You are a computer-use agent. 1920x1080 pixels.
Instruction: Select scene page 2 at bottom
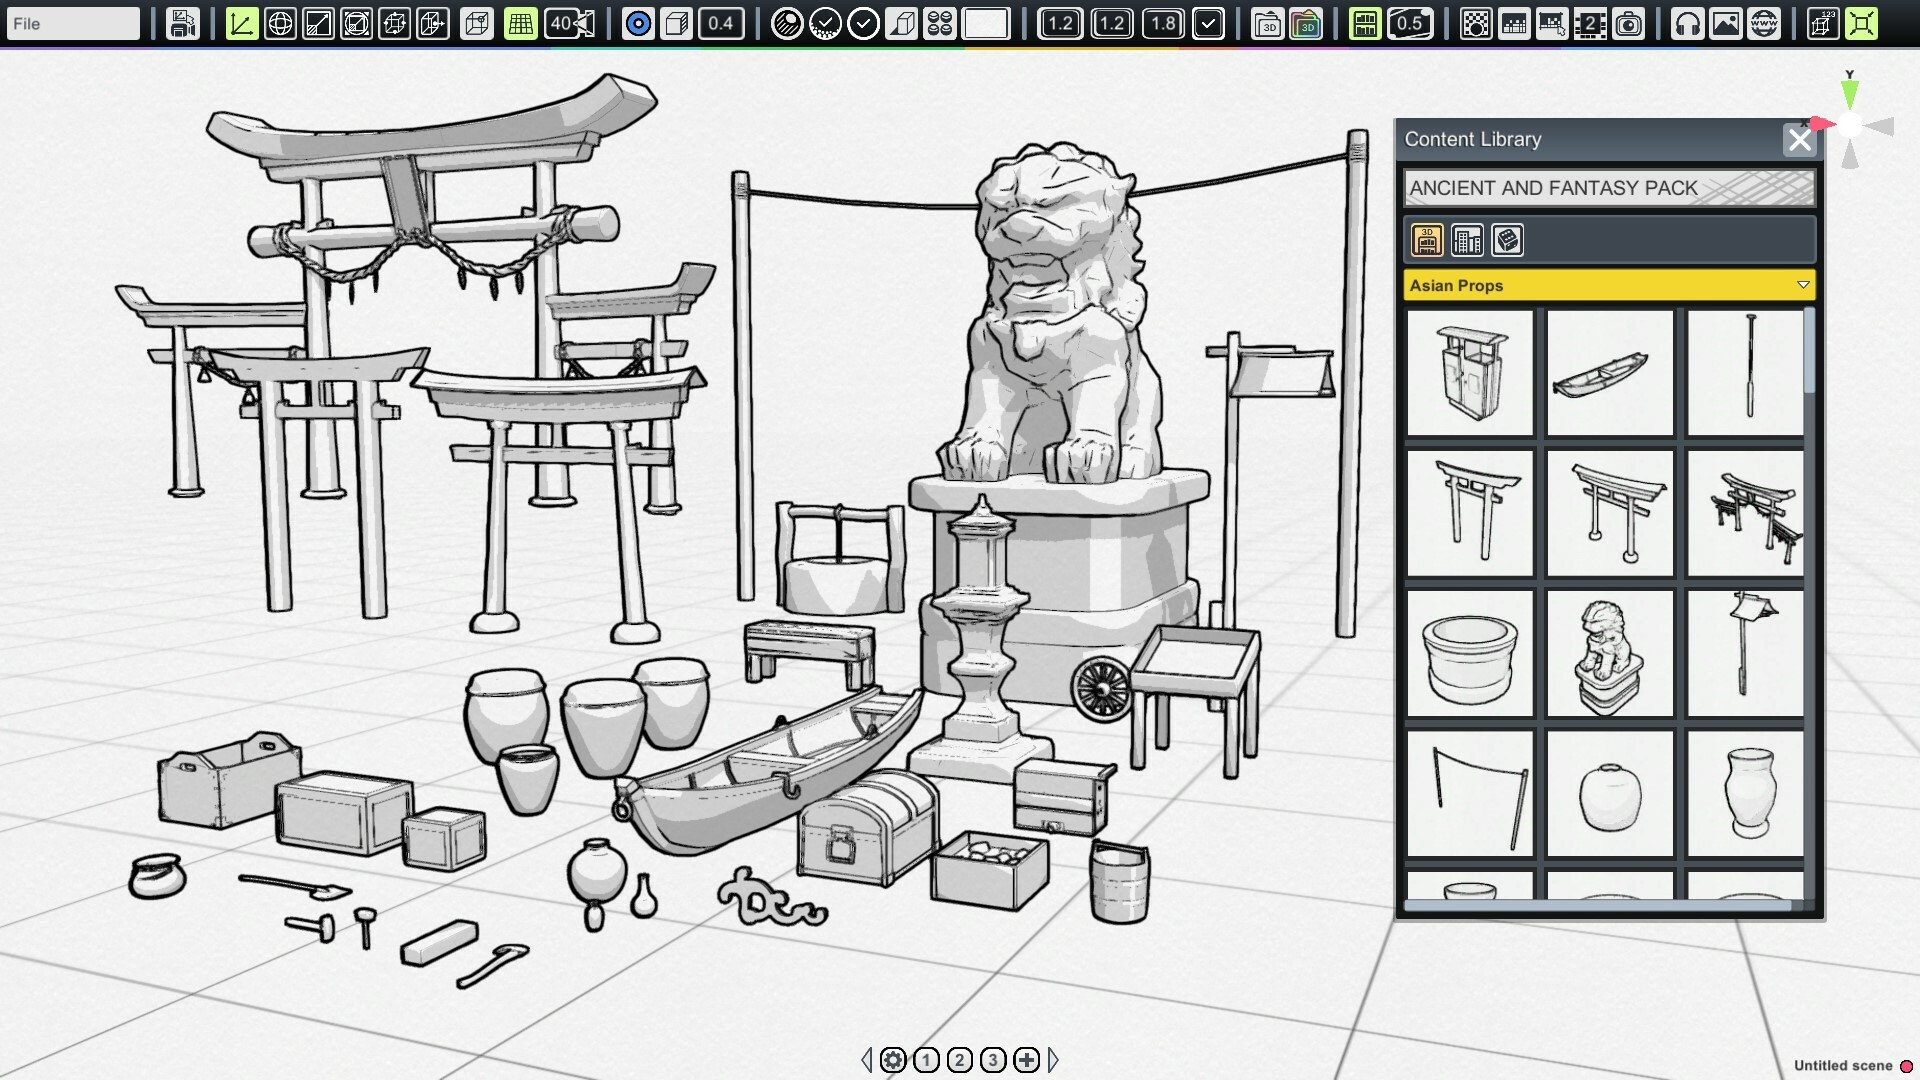[959, 1060]
